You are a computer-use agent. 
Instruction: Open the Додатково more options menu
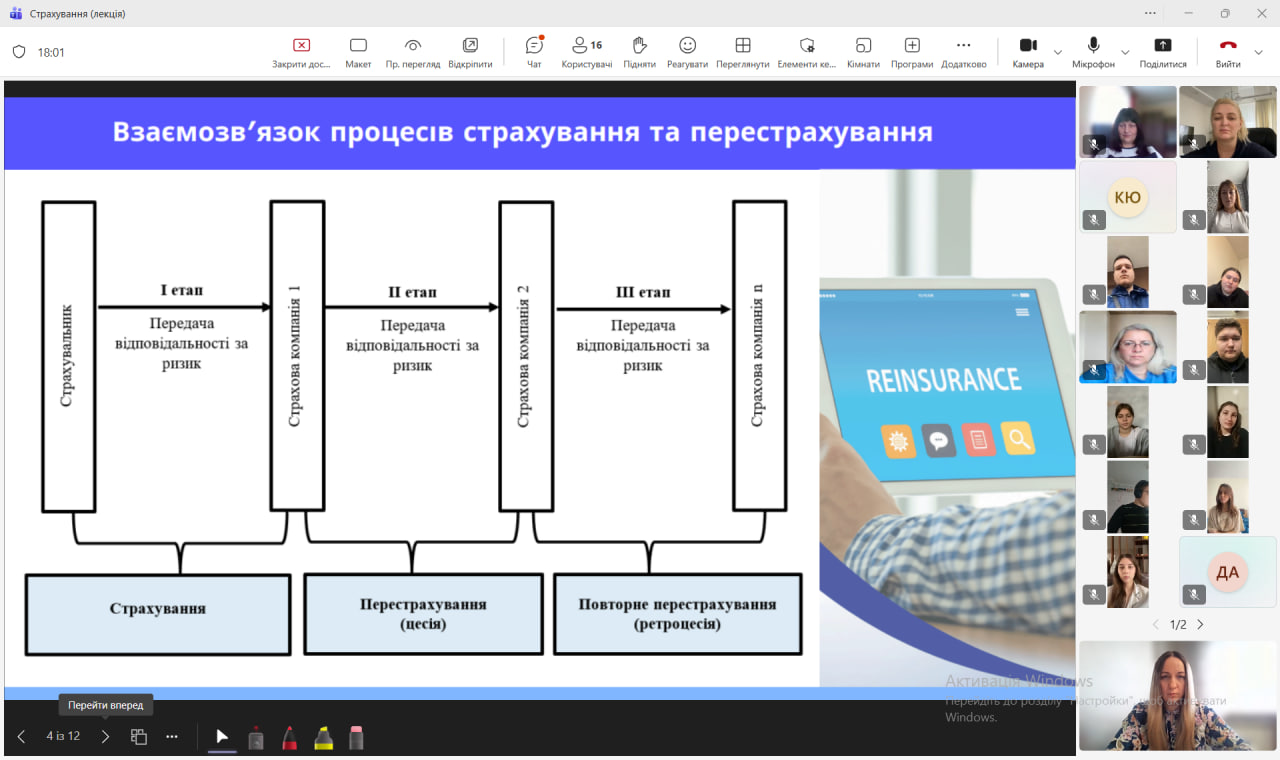[x=963, y=51]
